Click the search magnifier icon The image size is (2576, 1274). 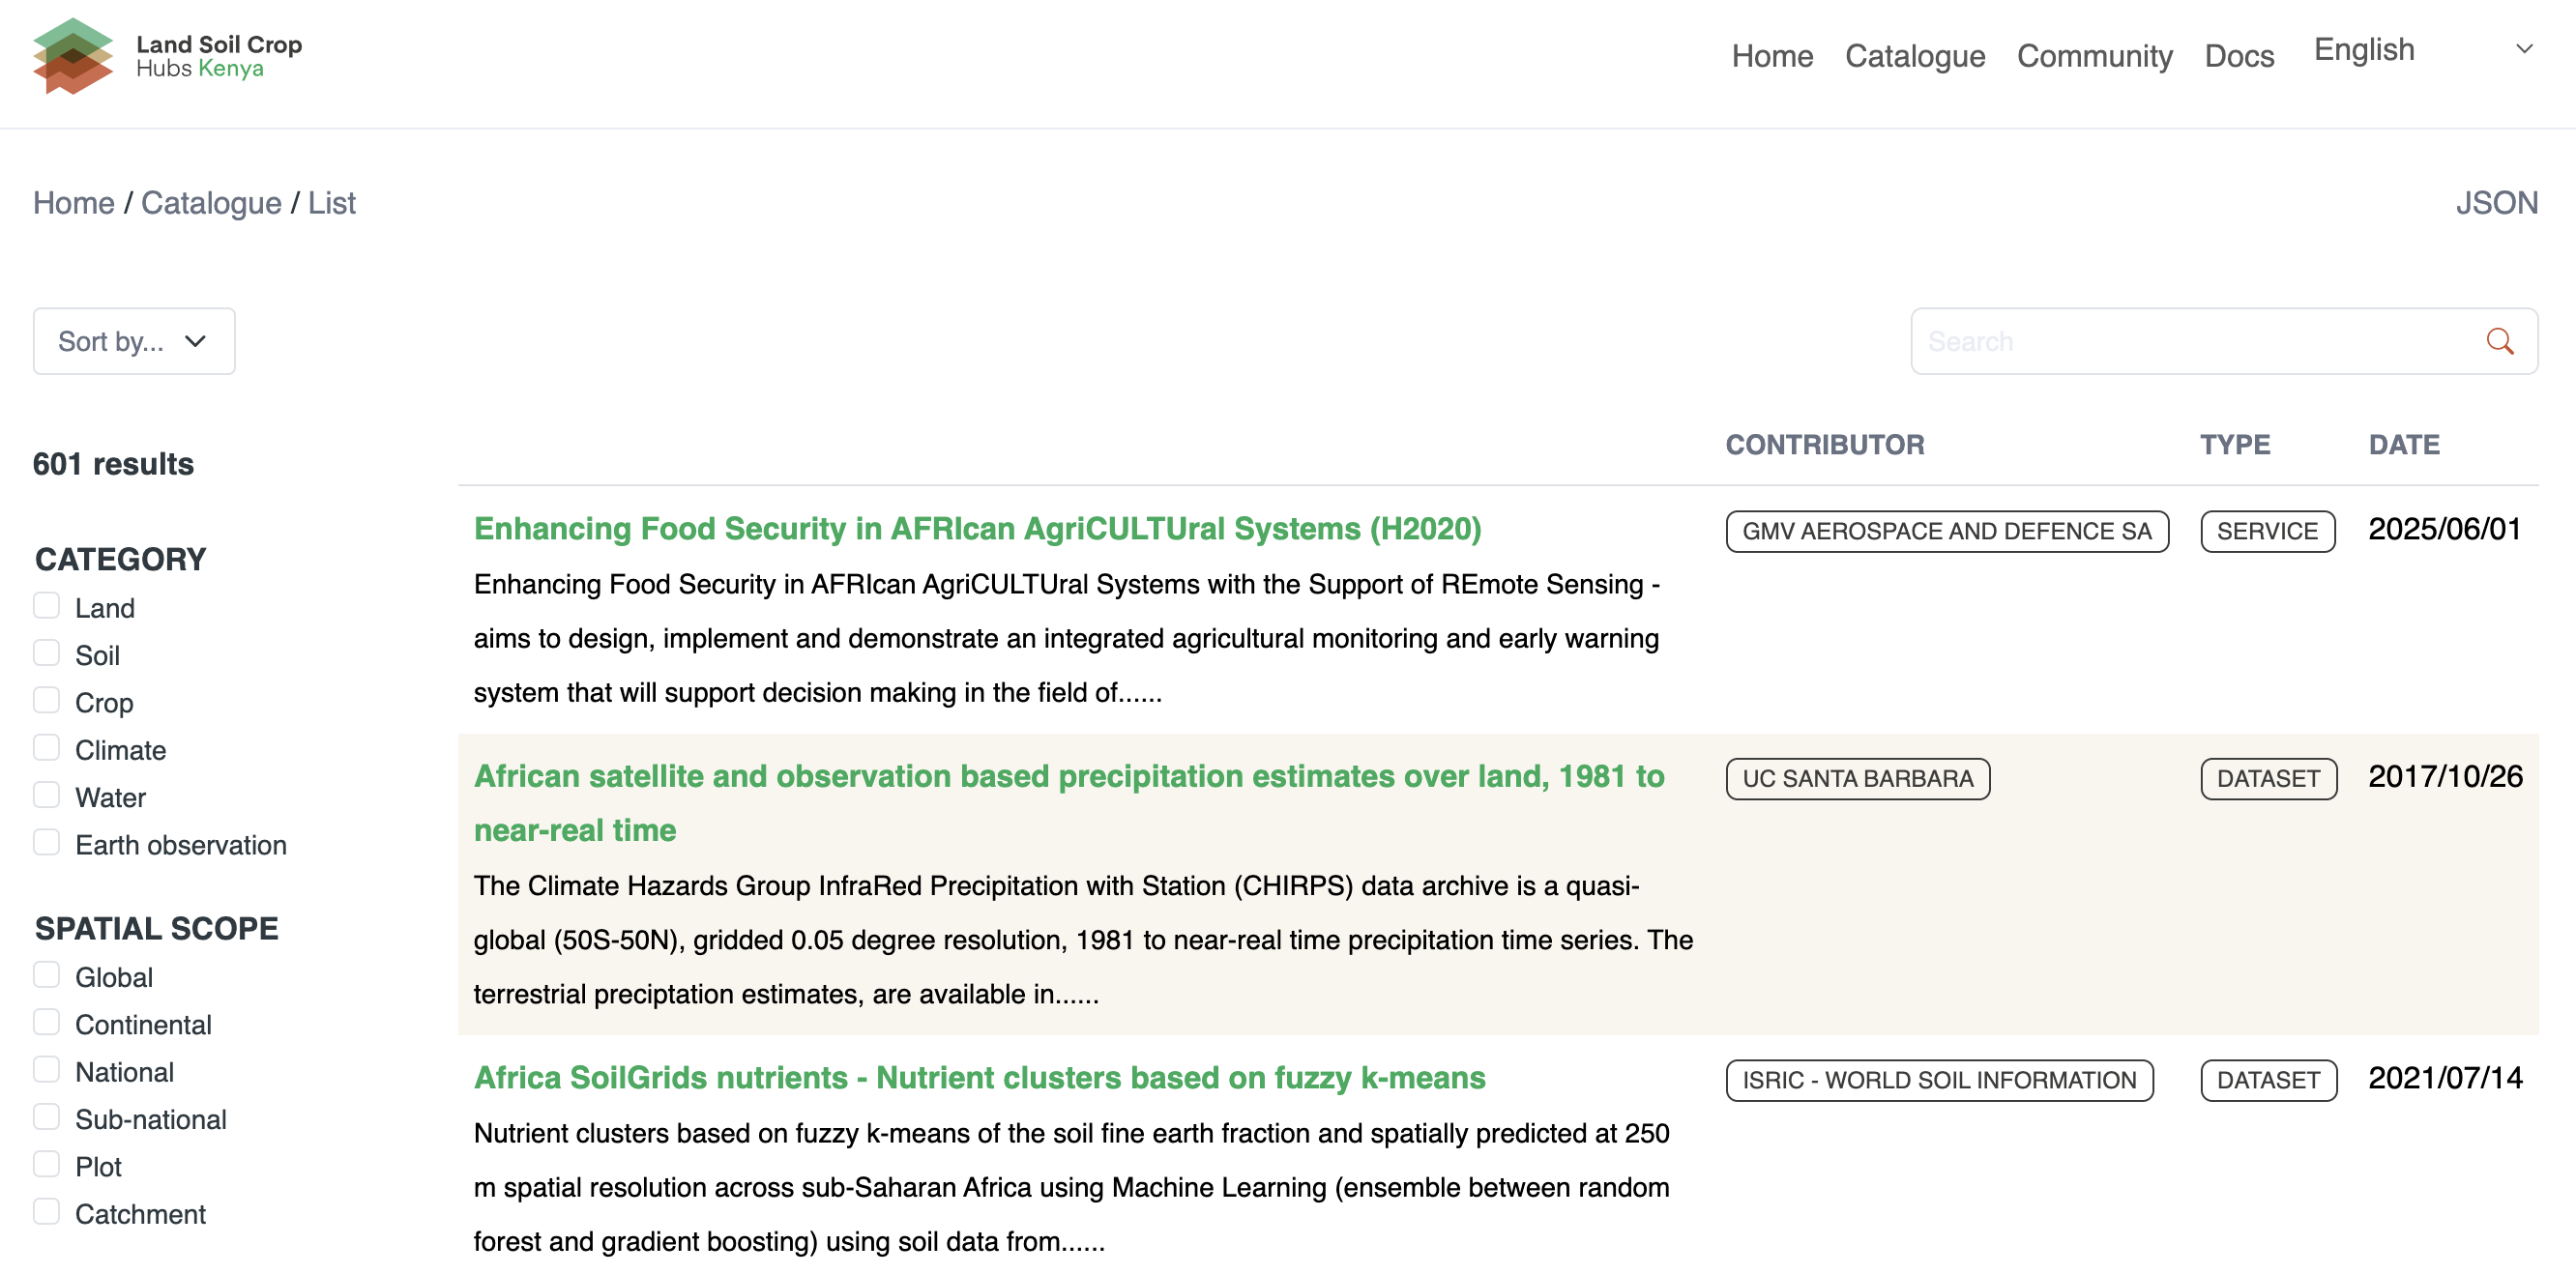tap(2499, 341)
